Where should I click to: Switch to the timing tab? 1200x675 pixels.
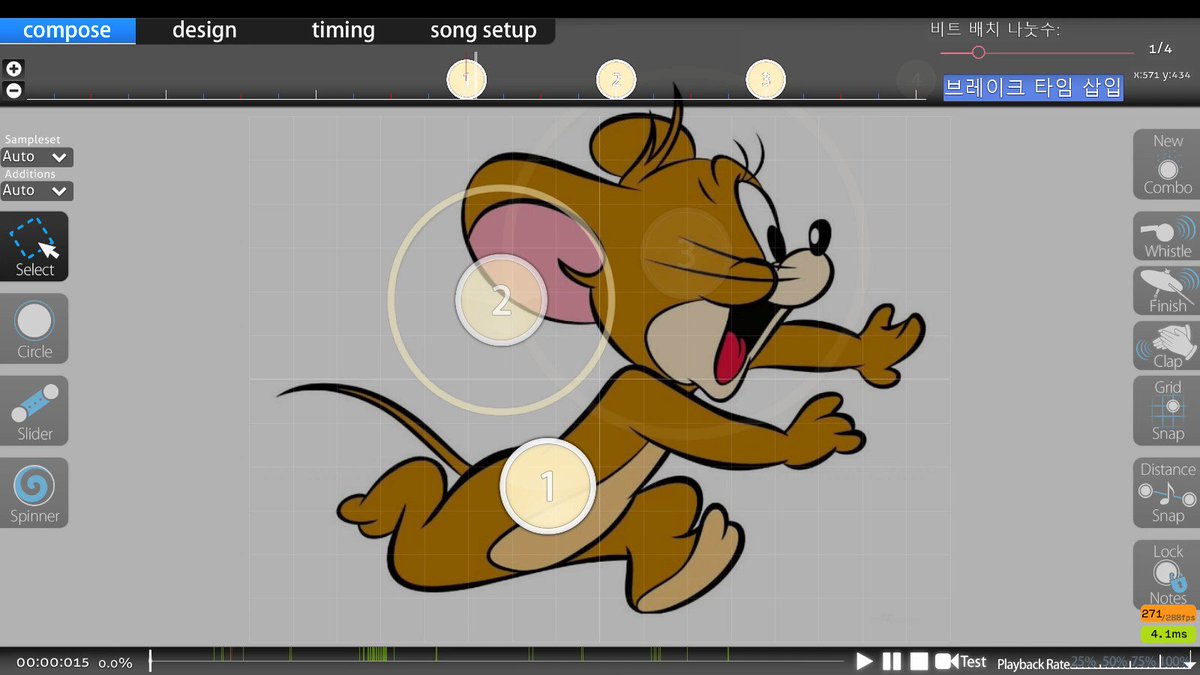343,30
